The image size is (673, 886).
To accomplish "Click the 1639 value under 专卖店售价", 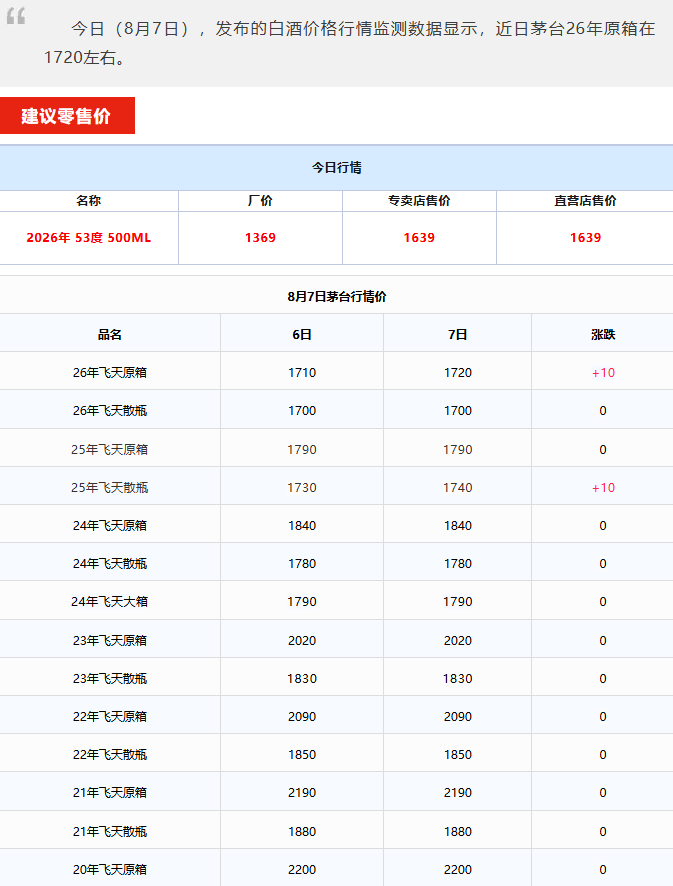I will (419, 238).
